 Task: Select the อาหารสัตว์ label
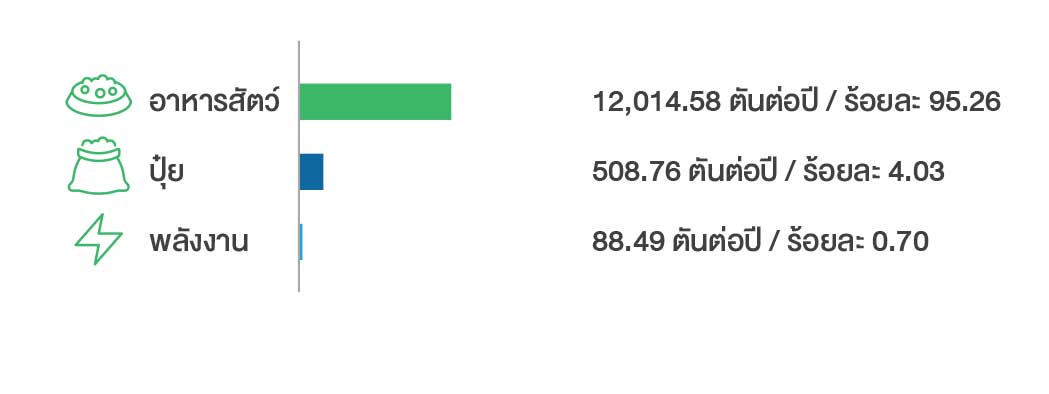click(x=213, y=102)
